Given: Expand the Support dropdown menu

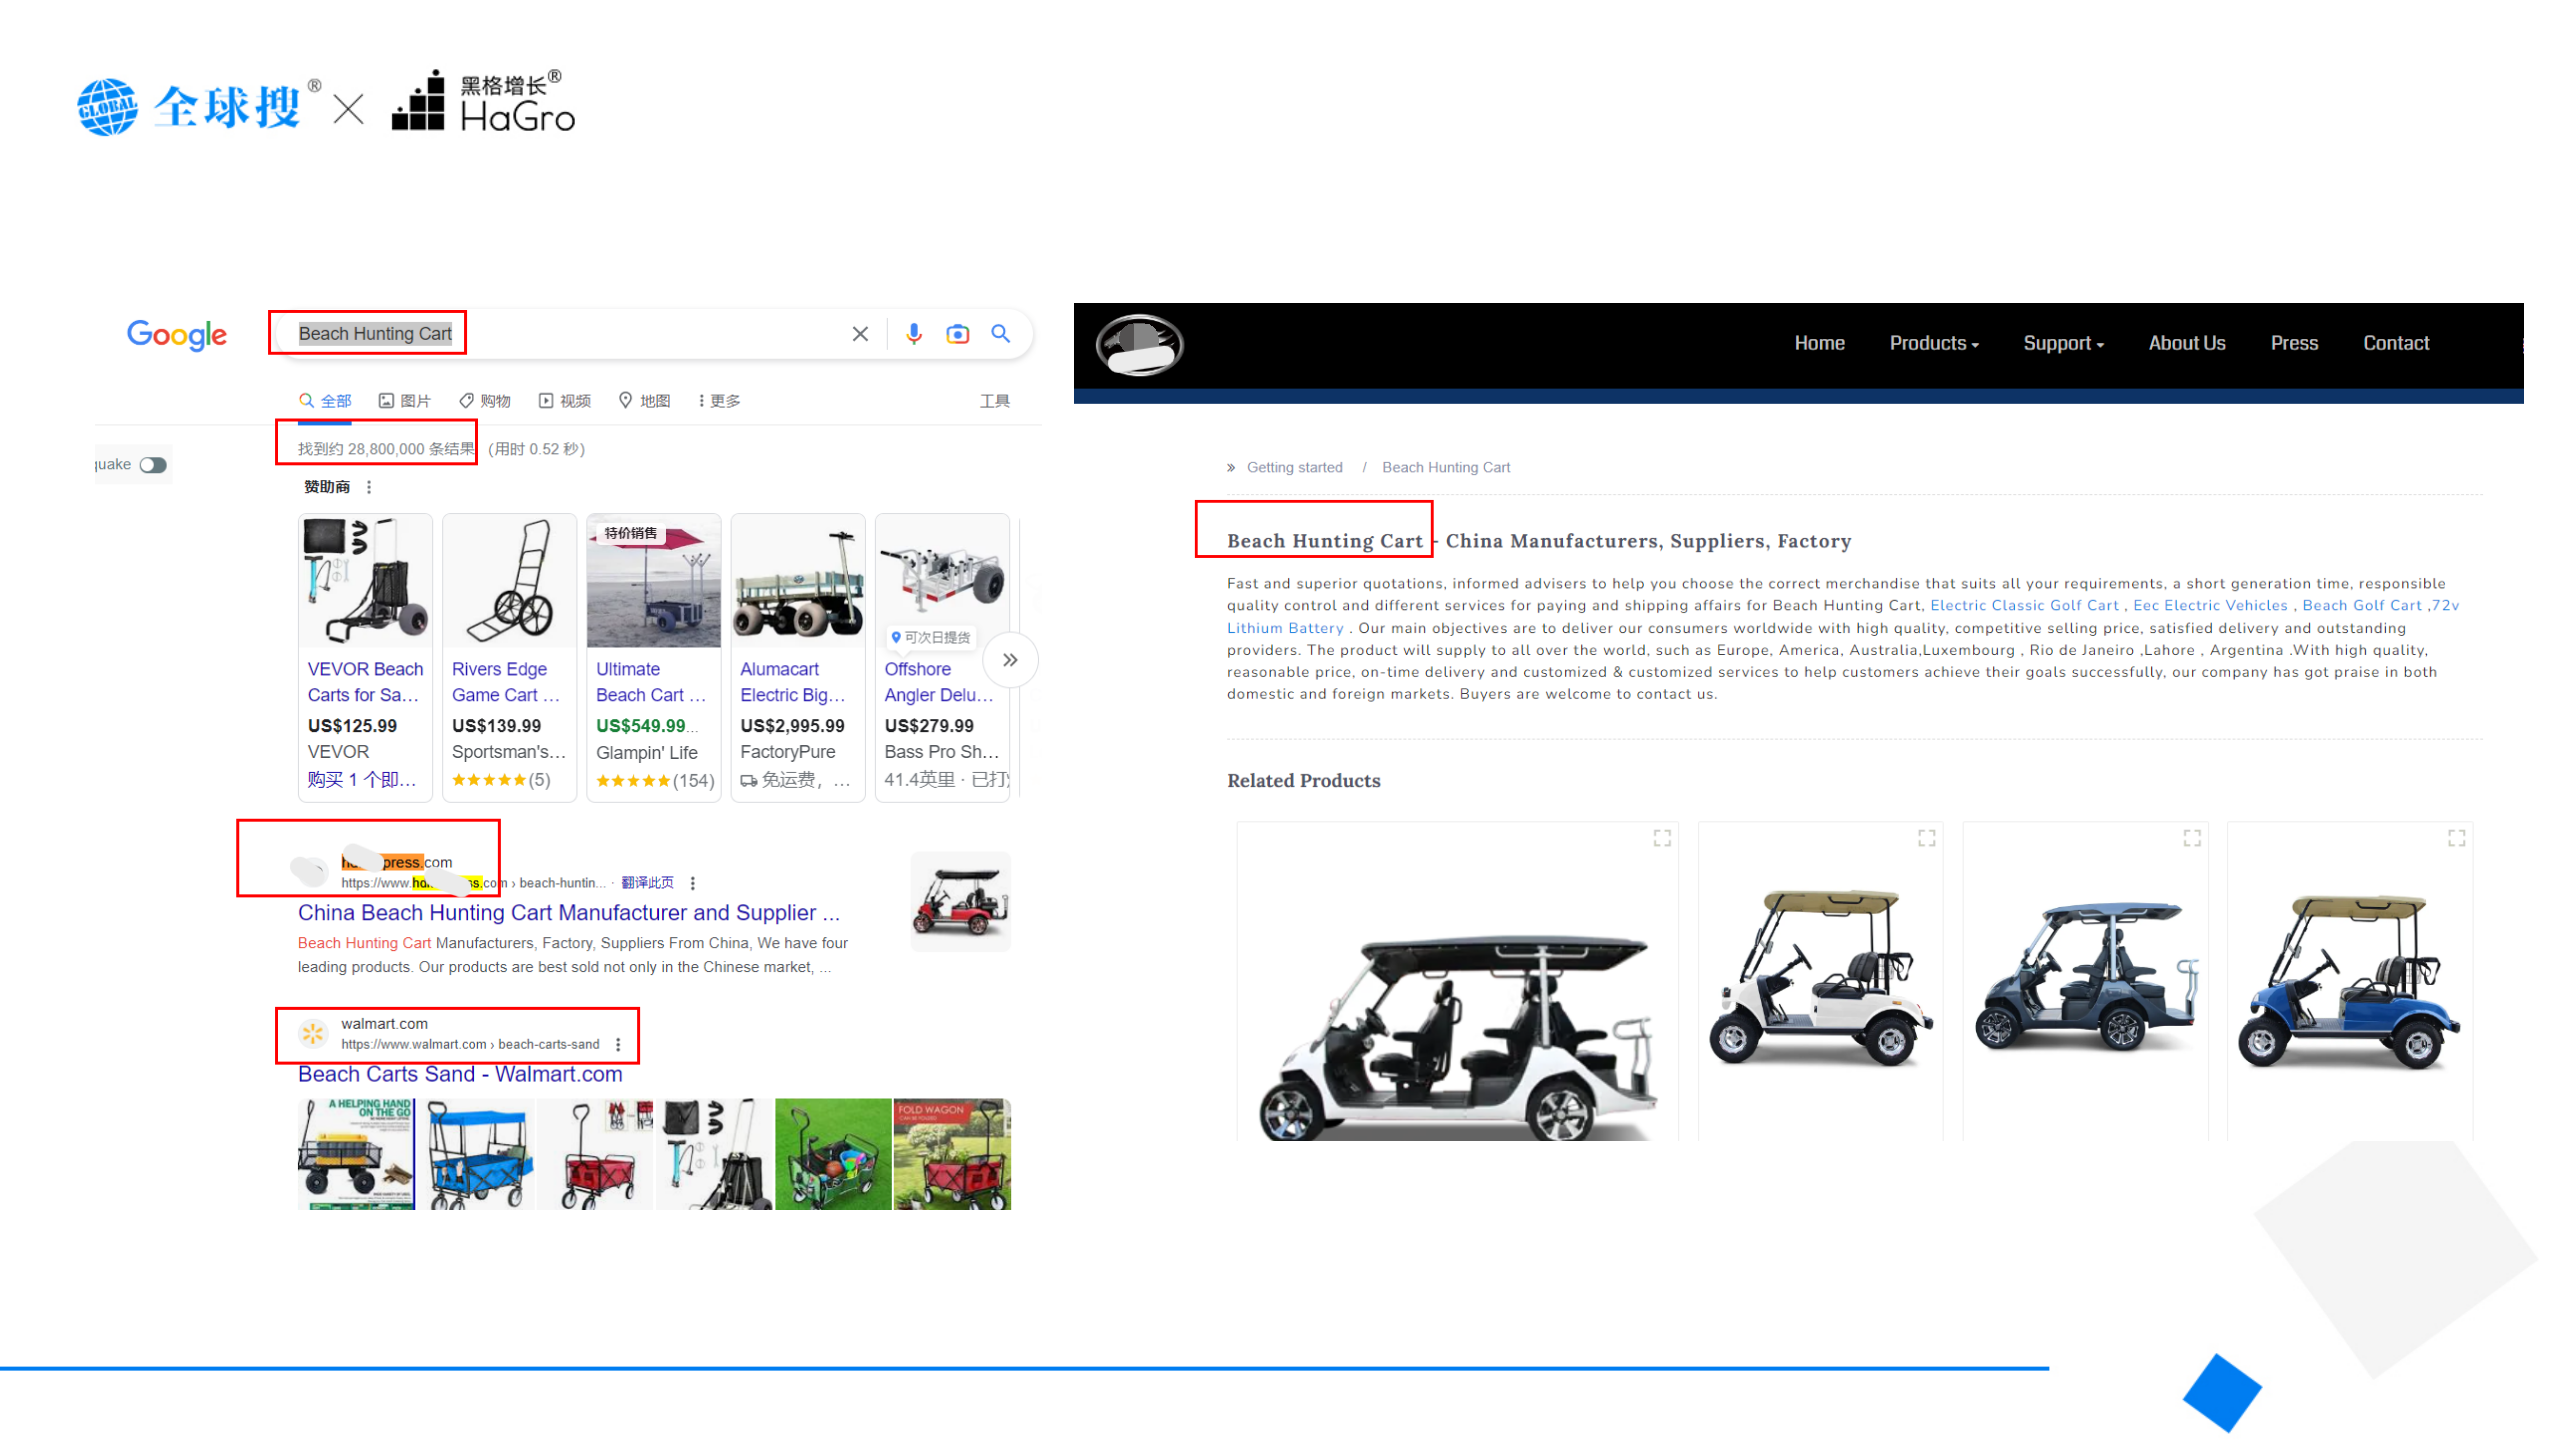Looking at the screenshot, I should (x=2062, y=343).
